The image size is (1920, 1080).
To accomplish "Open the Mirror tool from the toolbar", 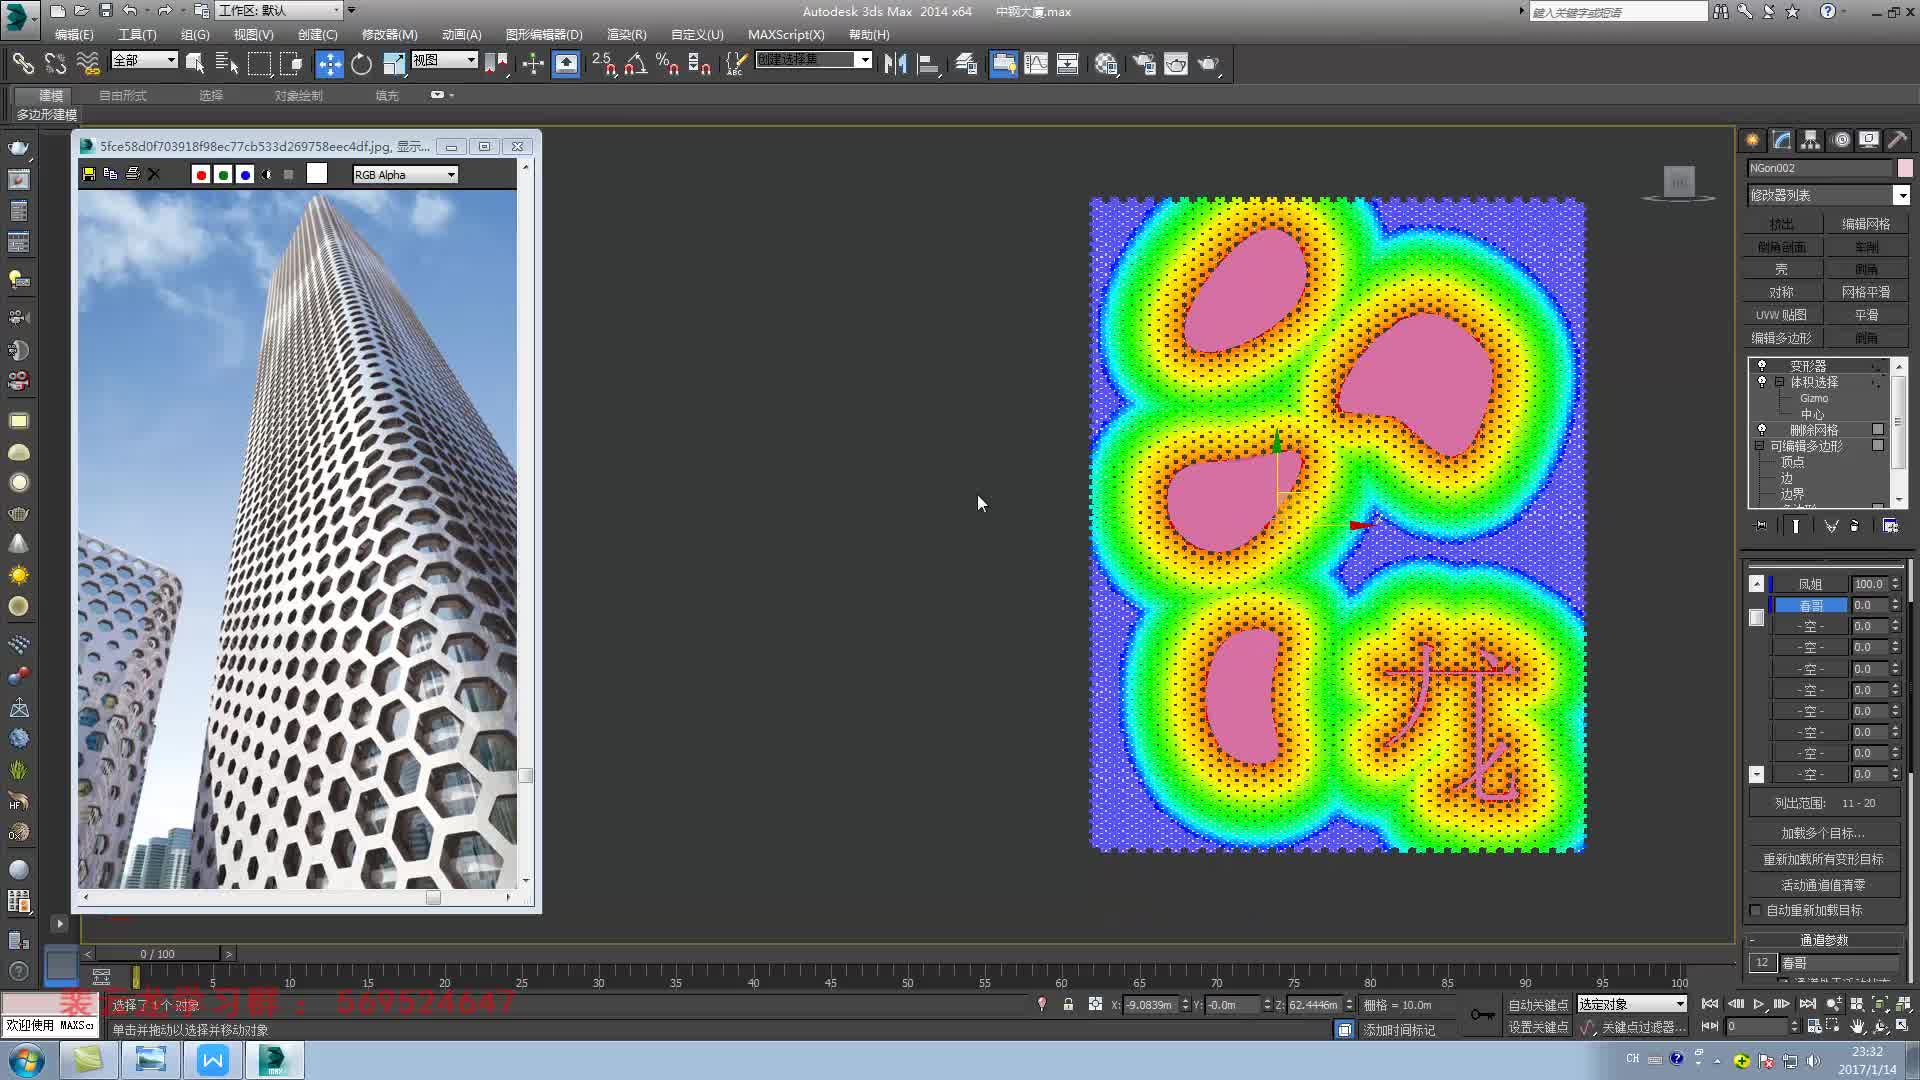I will [896, 63].
